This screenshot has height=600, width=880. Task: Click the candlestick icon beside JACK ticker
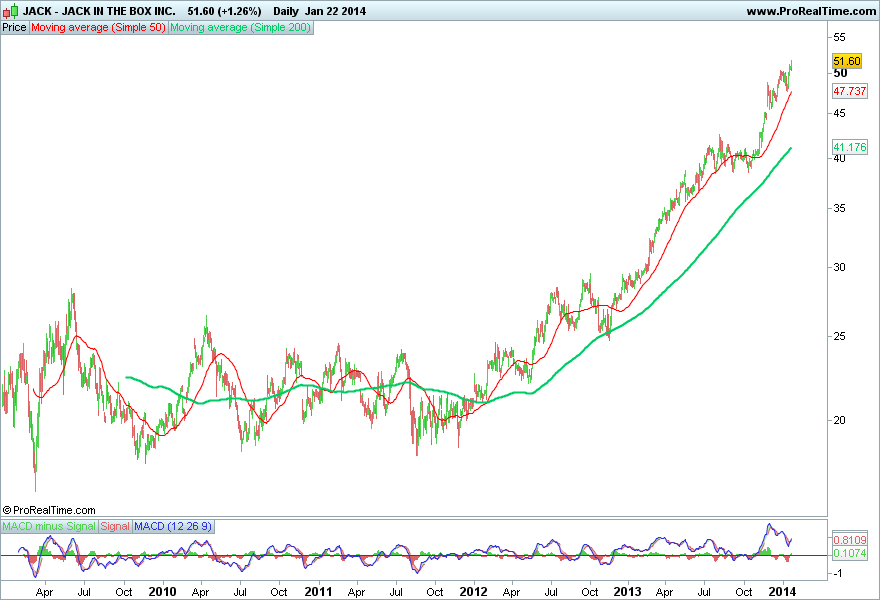(11, 11)
